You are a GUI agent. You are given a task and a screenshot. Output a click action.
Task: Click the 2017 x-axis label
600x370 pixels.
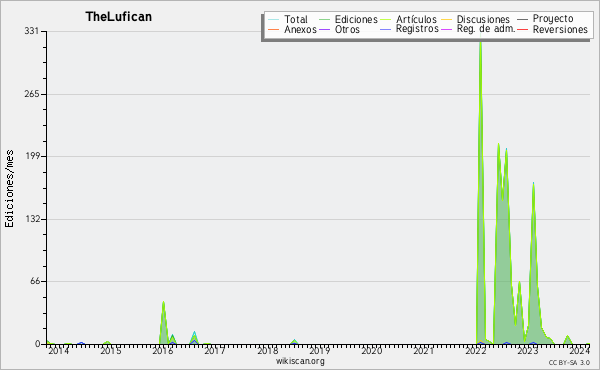[x=215, y=350]
